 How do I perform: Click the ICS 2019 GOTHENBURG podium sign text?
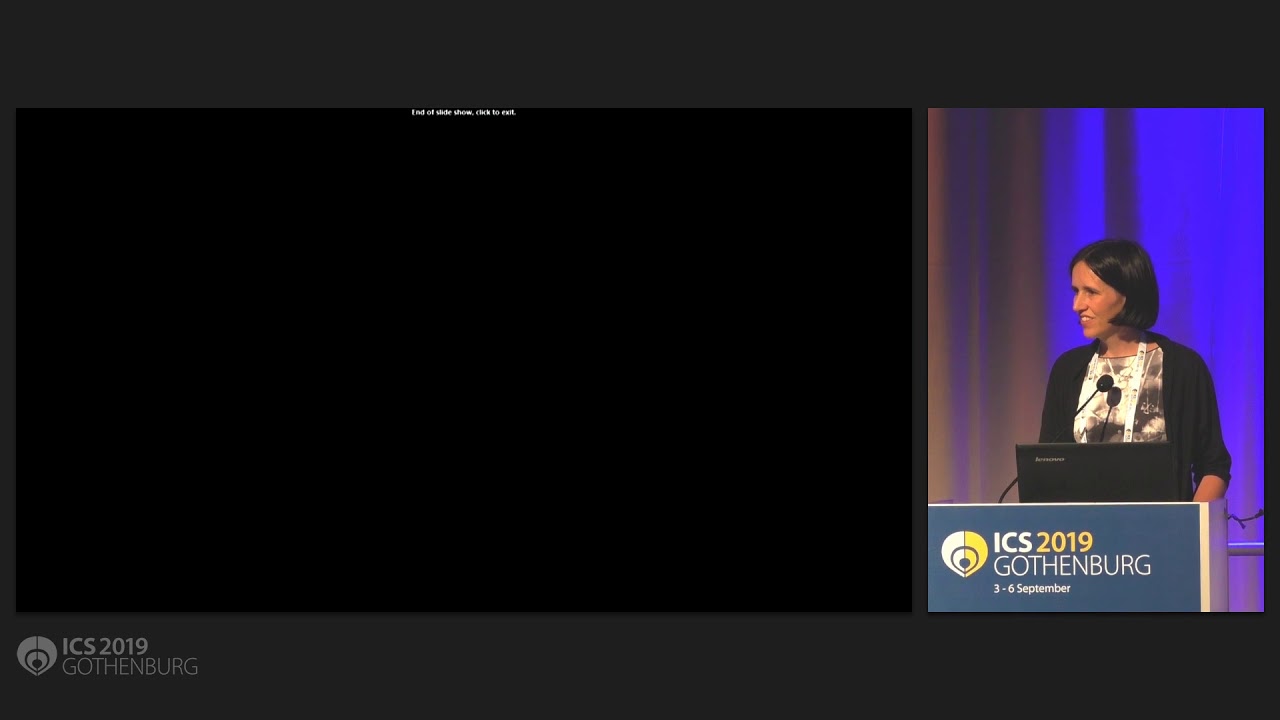pos(1071,554)
